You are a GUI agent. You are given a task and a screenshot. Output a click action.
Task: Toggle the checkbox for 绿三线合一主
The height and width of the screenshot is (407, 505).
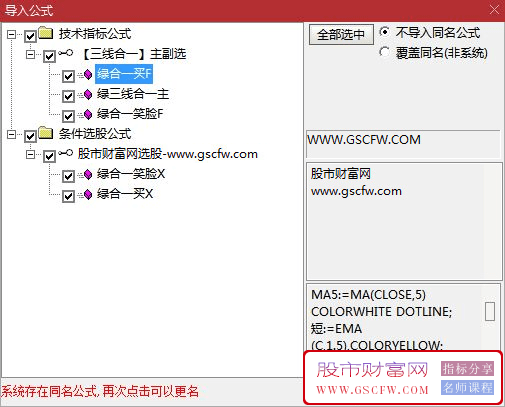tap(68, 96)
